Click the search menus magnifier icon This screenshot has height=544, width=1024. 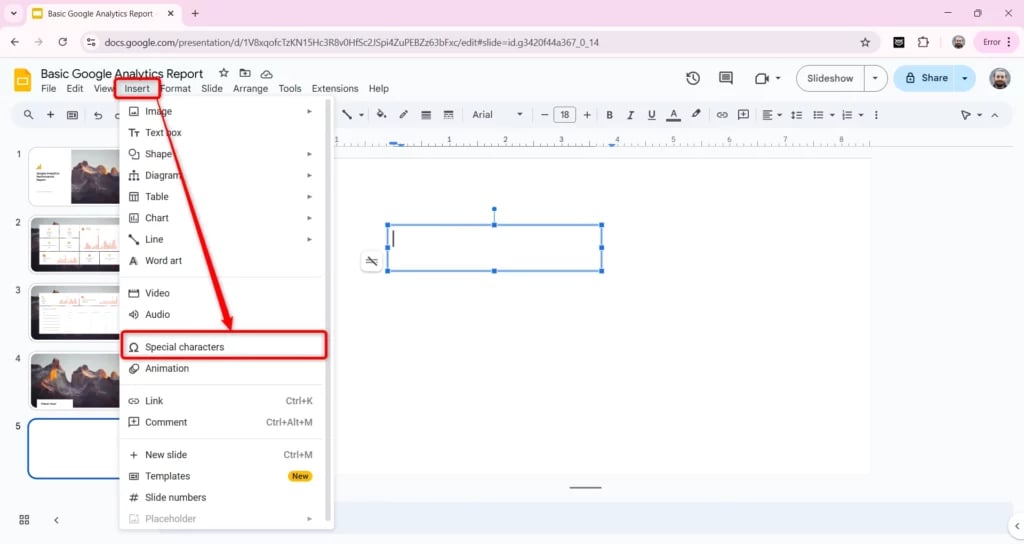click(28, 115)
